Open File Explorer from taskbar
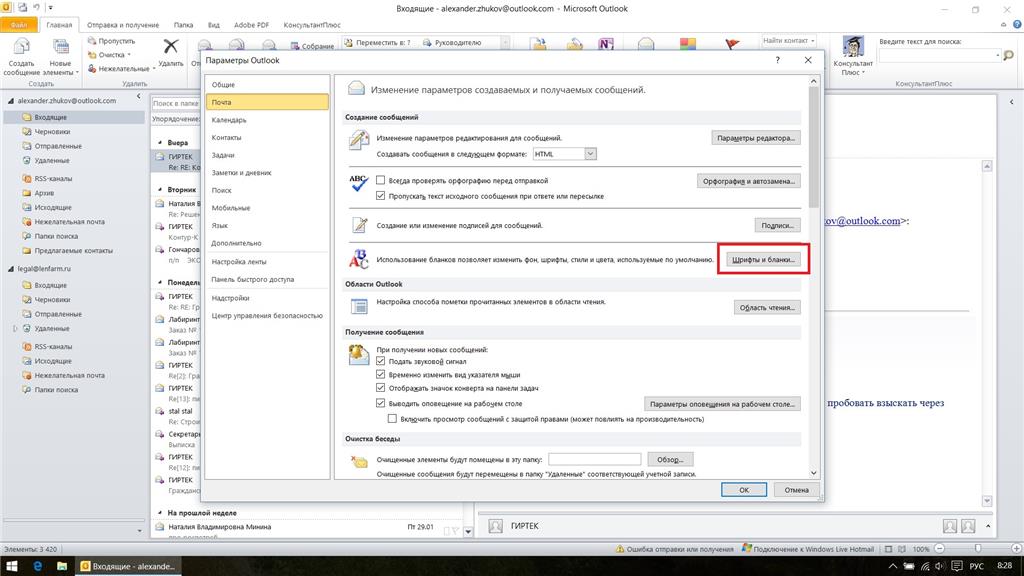 pos(62,566)
